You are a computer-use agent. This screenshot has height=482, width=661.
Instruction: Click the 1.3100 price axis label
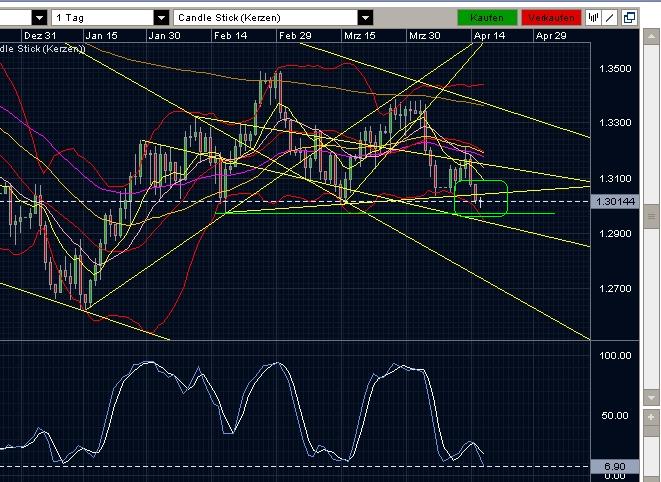pos(615,179)
